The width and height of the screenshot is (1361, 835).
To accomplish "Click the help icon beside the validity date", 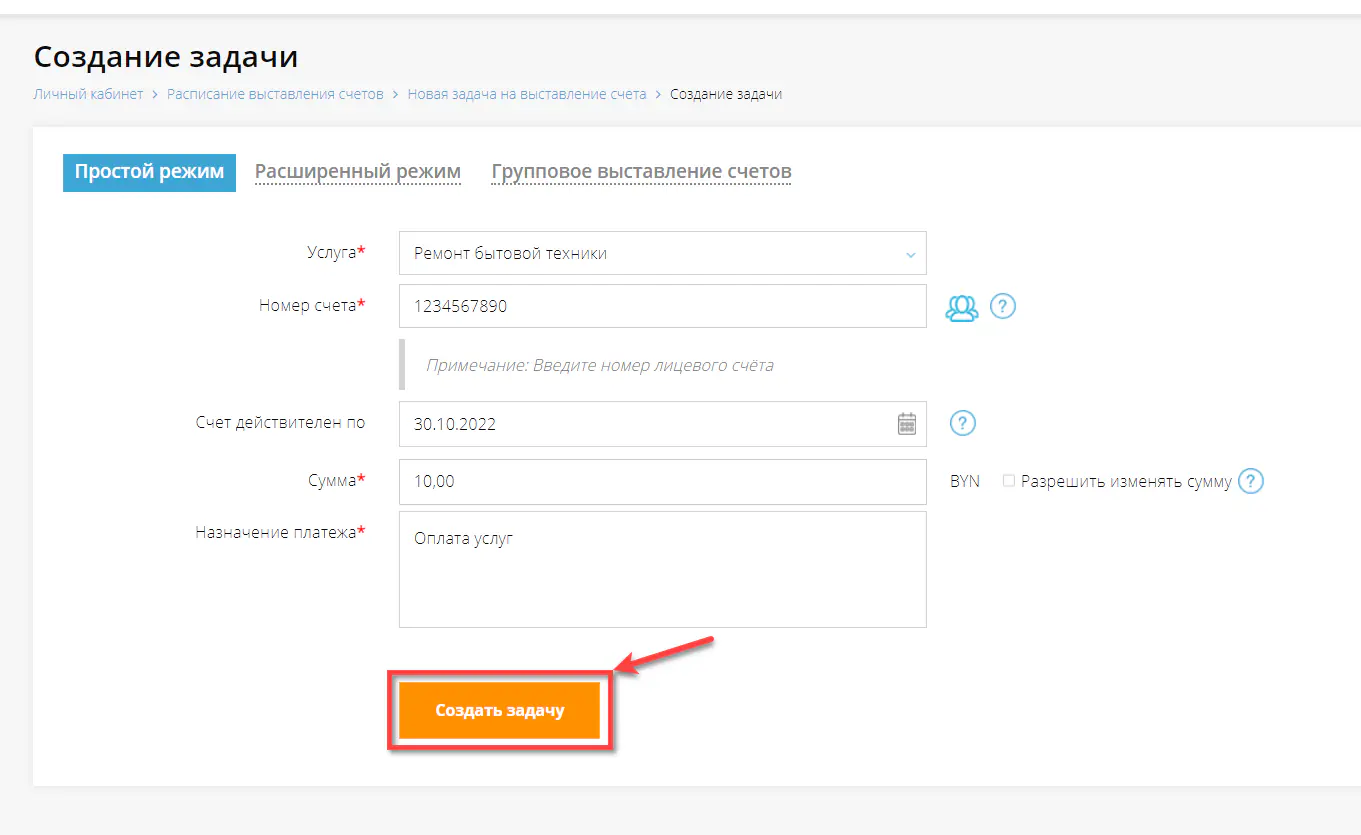I will click(x=962, y=423).
